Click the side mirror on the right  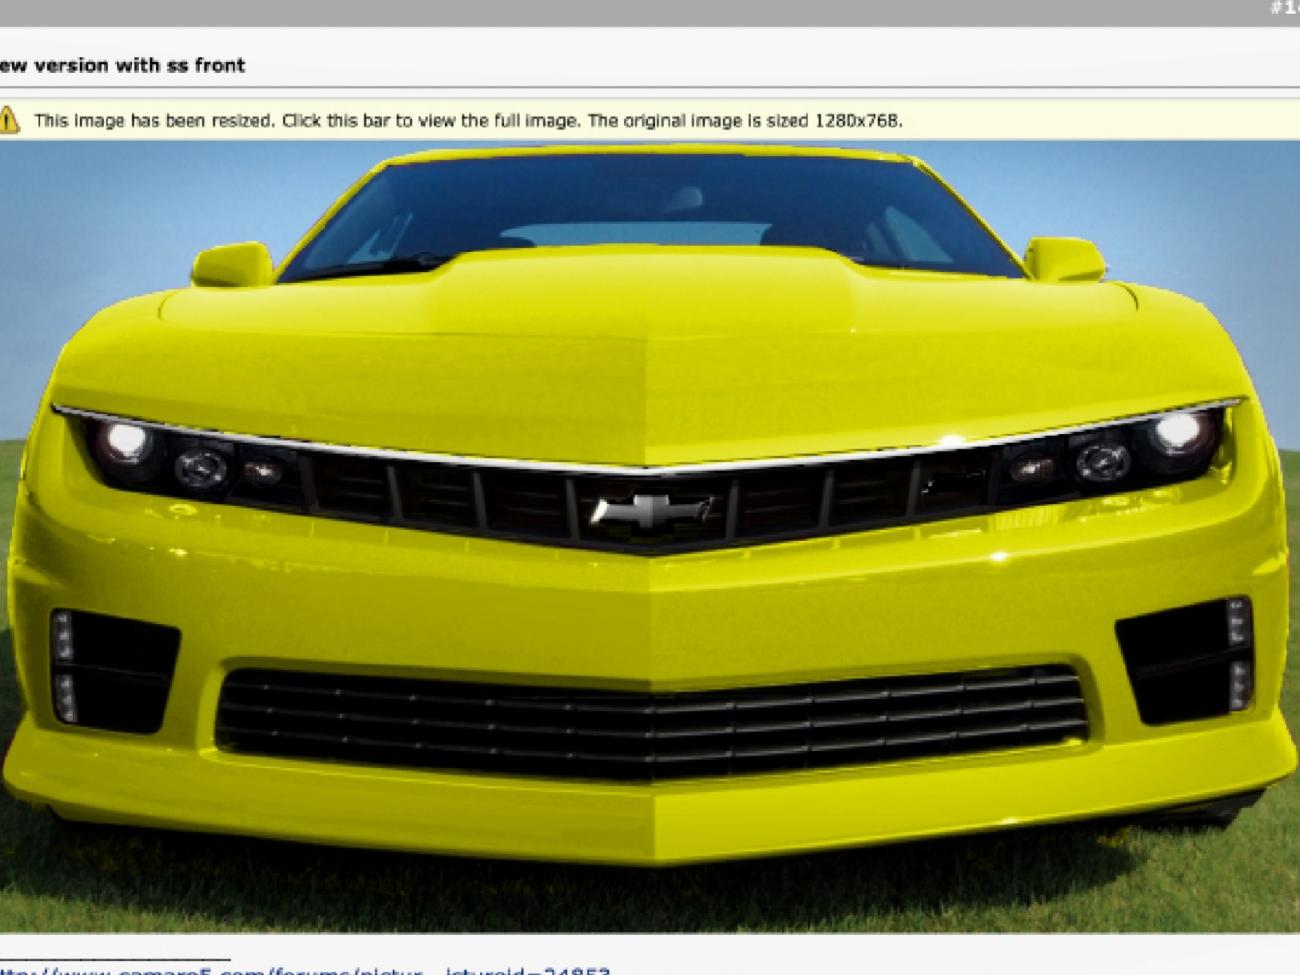pyautogui.click(x=1063, y=258)
